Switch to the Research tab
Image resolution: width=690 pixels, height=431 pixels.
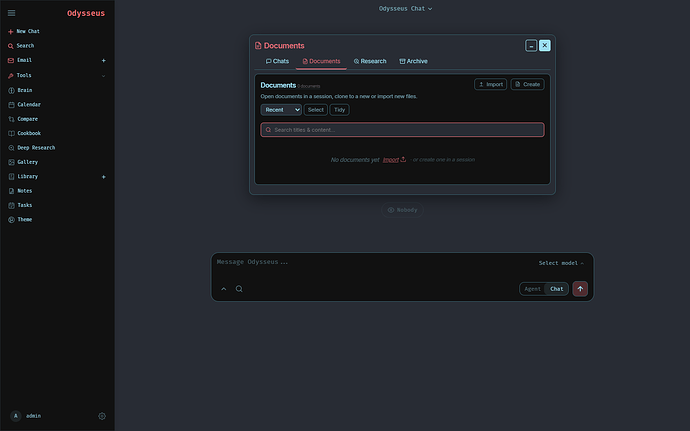coord(370,61)
